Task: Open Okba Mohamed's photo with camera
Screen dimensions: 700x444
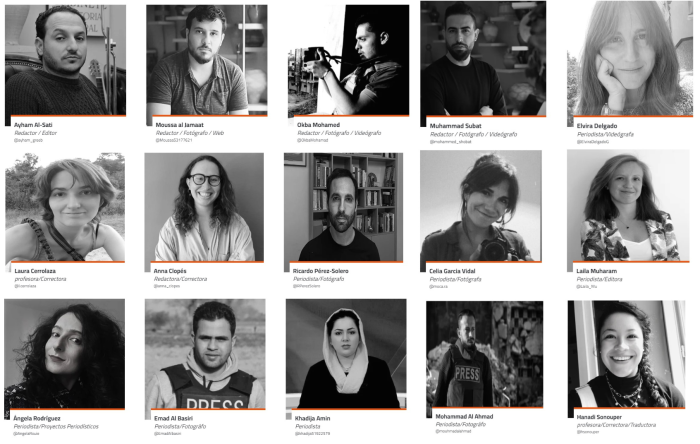Action: (x=348, y=60)
